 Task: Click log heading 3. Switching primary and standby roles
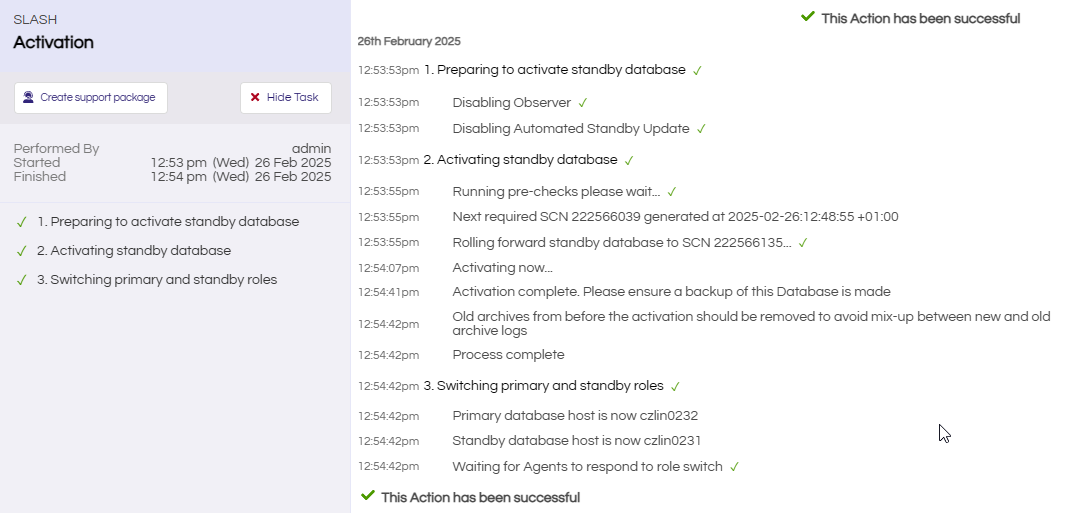(543, 386)
